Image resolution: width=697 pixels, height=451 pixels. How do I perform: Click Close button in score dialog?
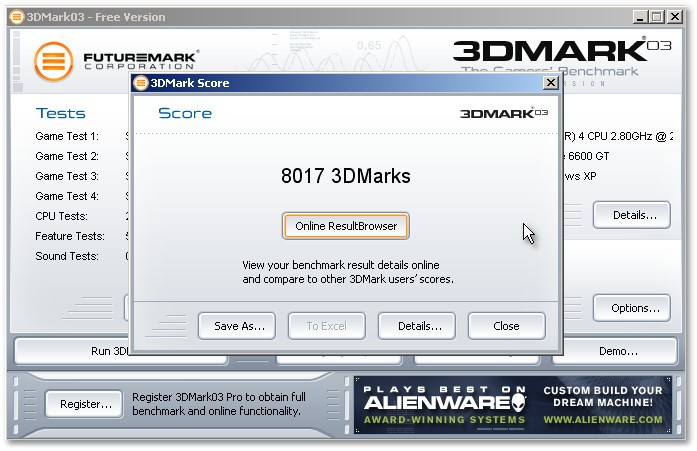[506, 326]
